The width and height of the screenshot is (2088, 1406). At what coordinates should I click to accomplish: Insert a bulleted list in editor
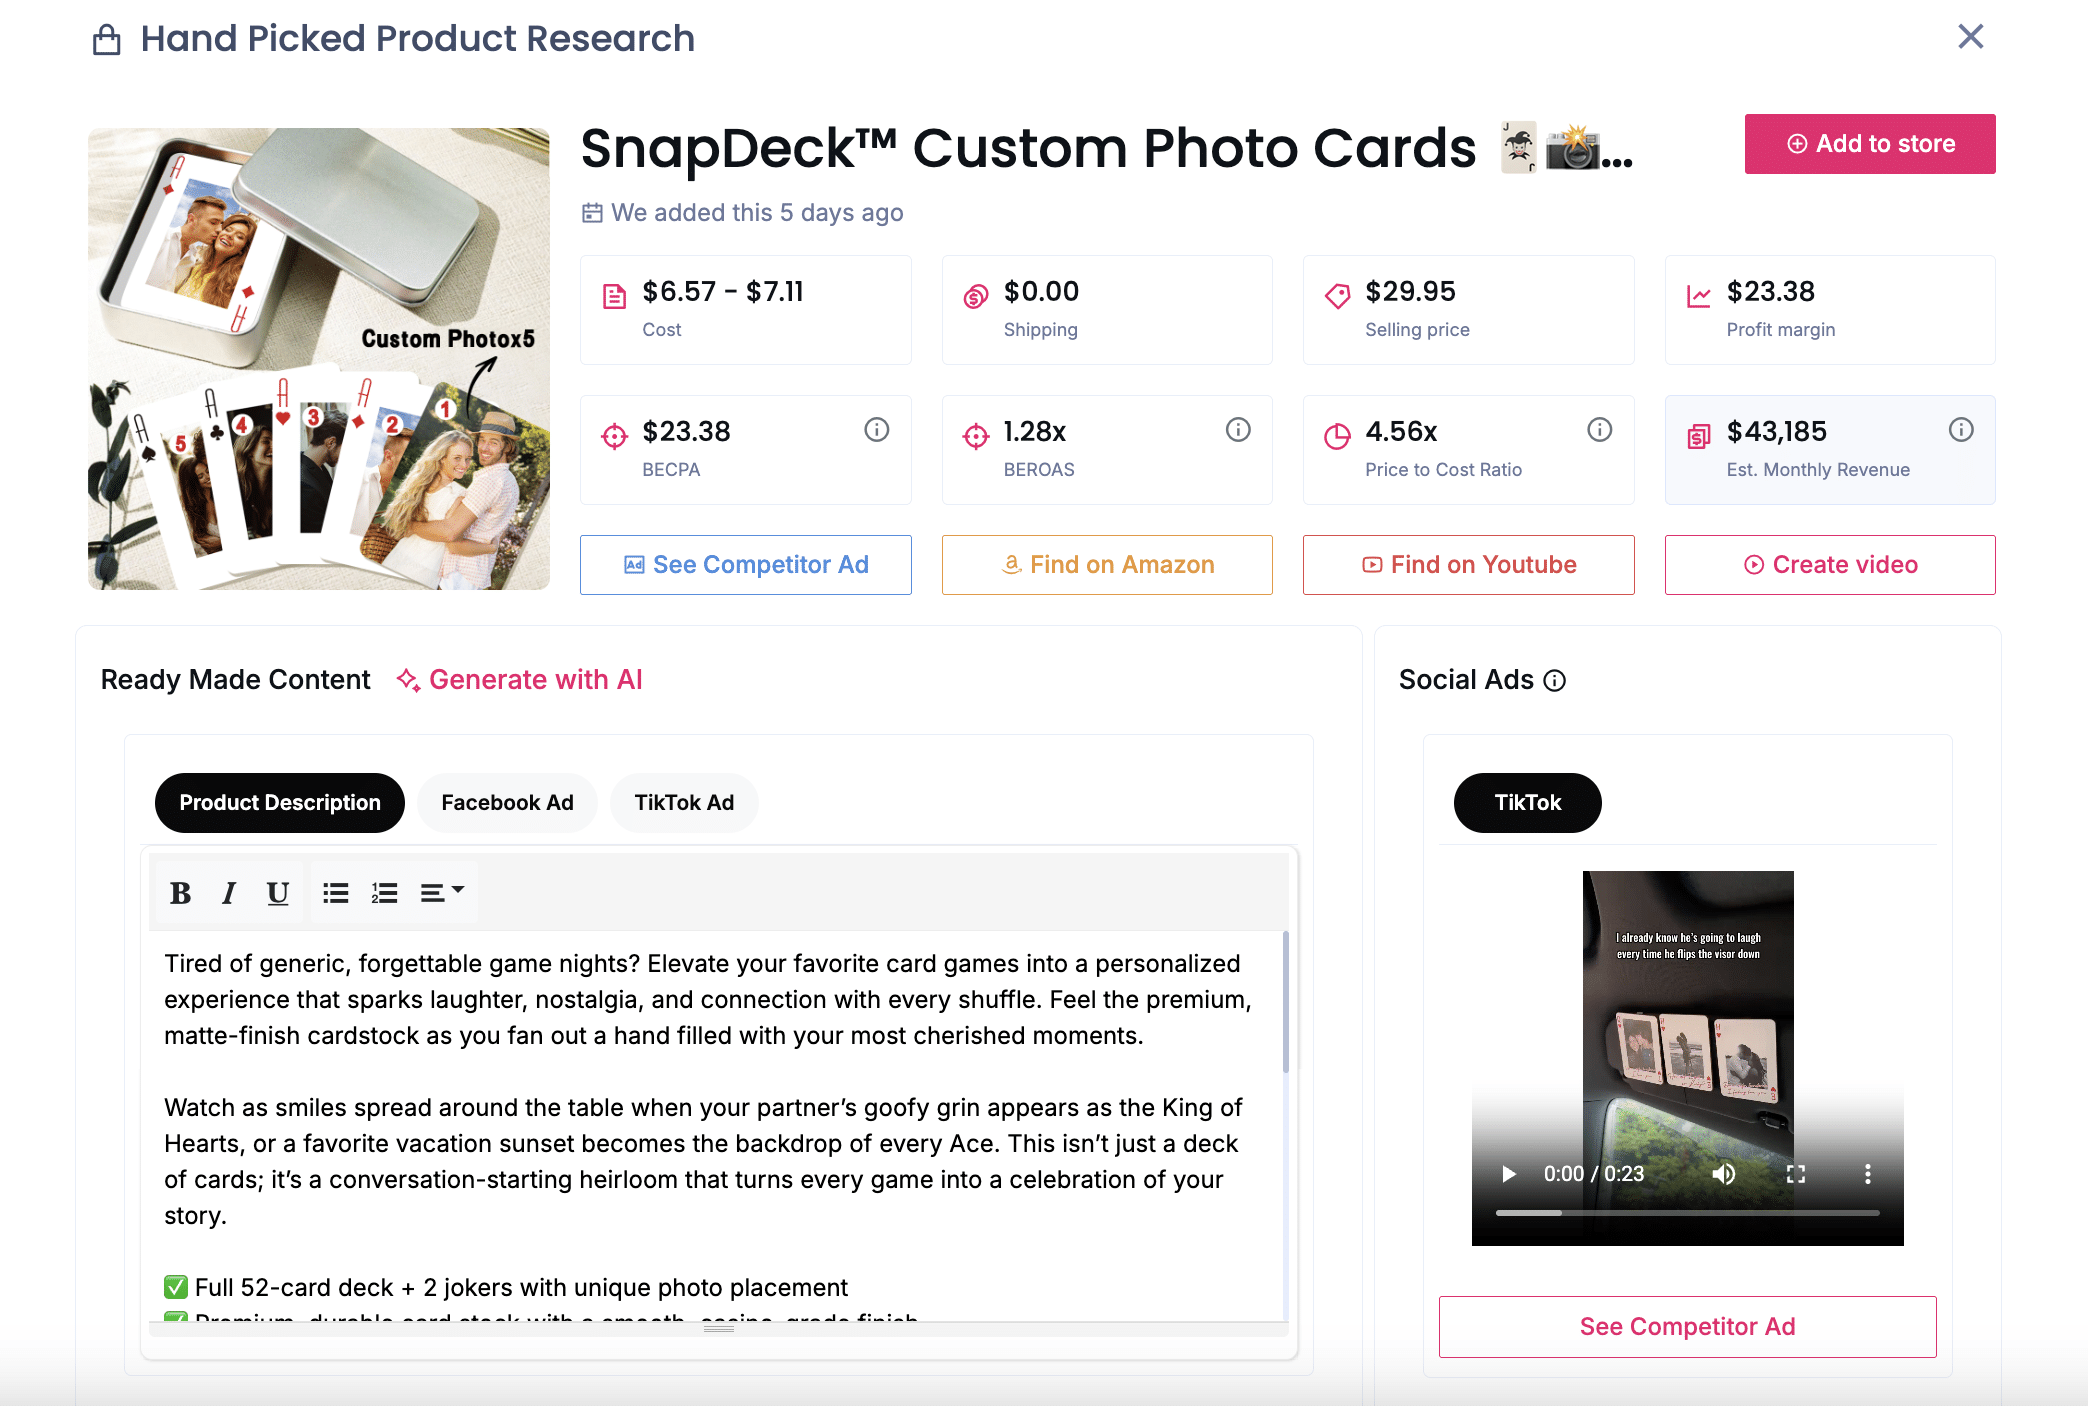tap(336, 893)
